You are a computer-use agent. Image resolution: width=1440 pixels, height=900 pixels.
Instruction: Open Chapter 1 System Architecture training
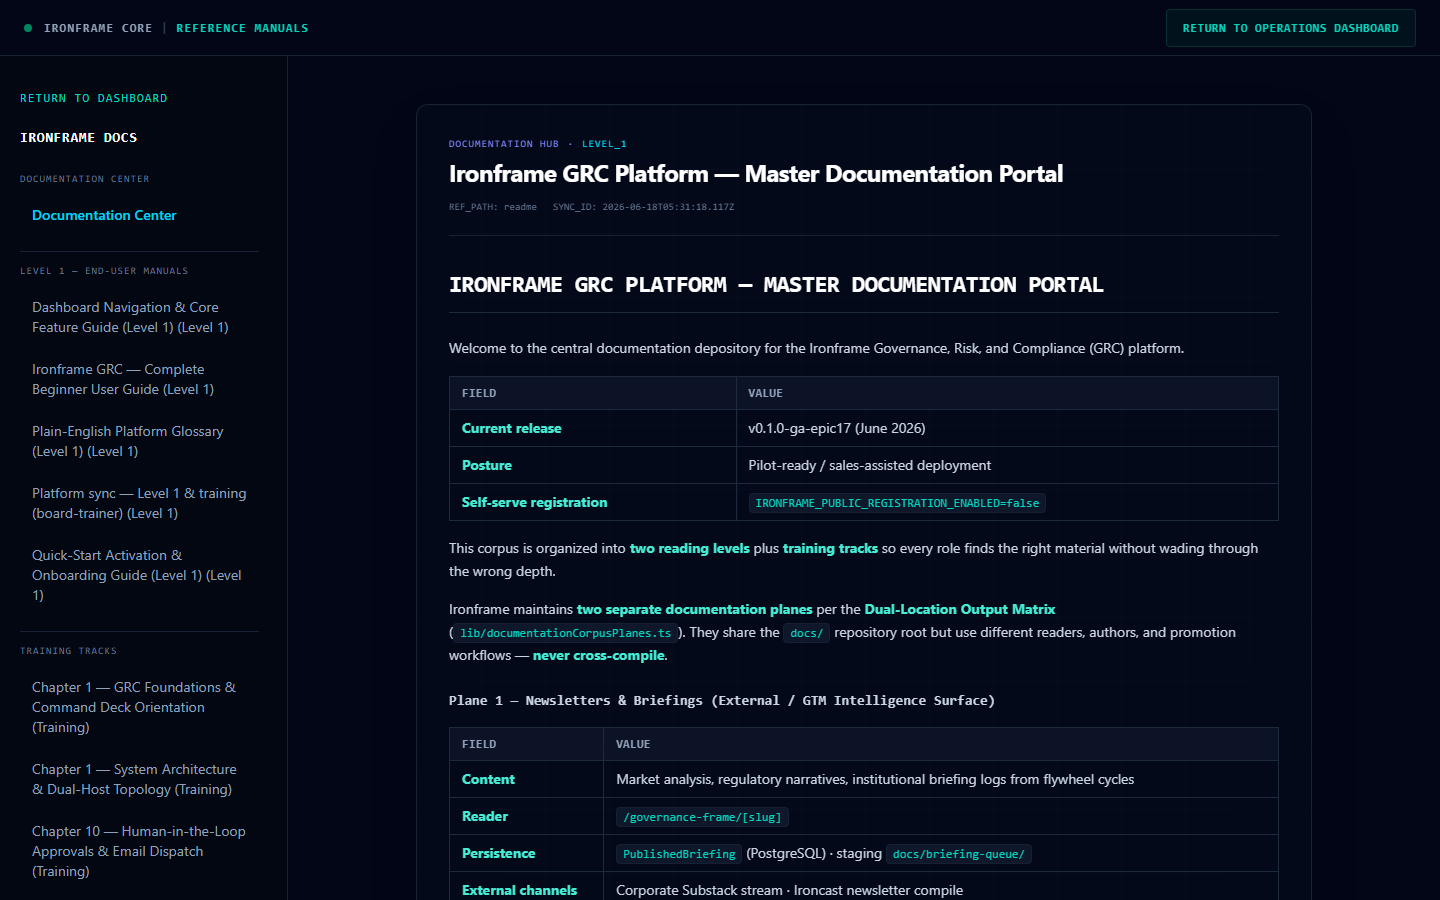(139, 779)
